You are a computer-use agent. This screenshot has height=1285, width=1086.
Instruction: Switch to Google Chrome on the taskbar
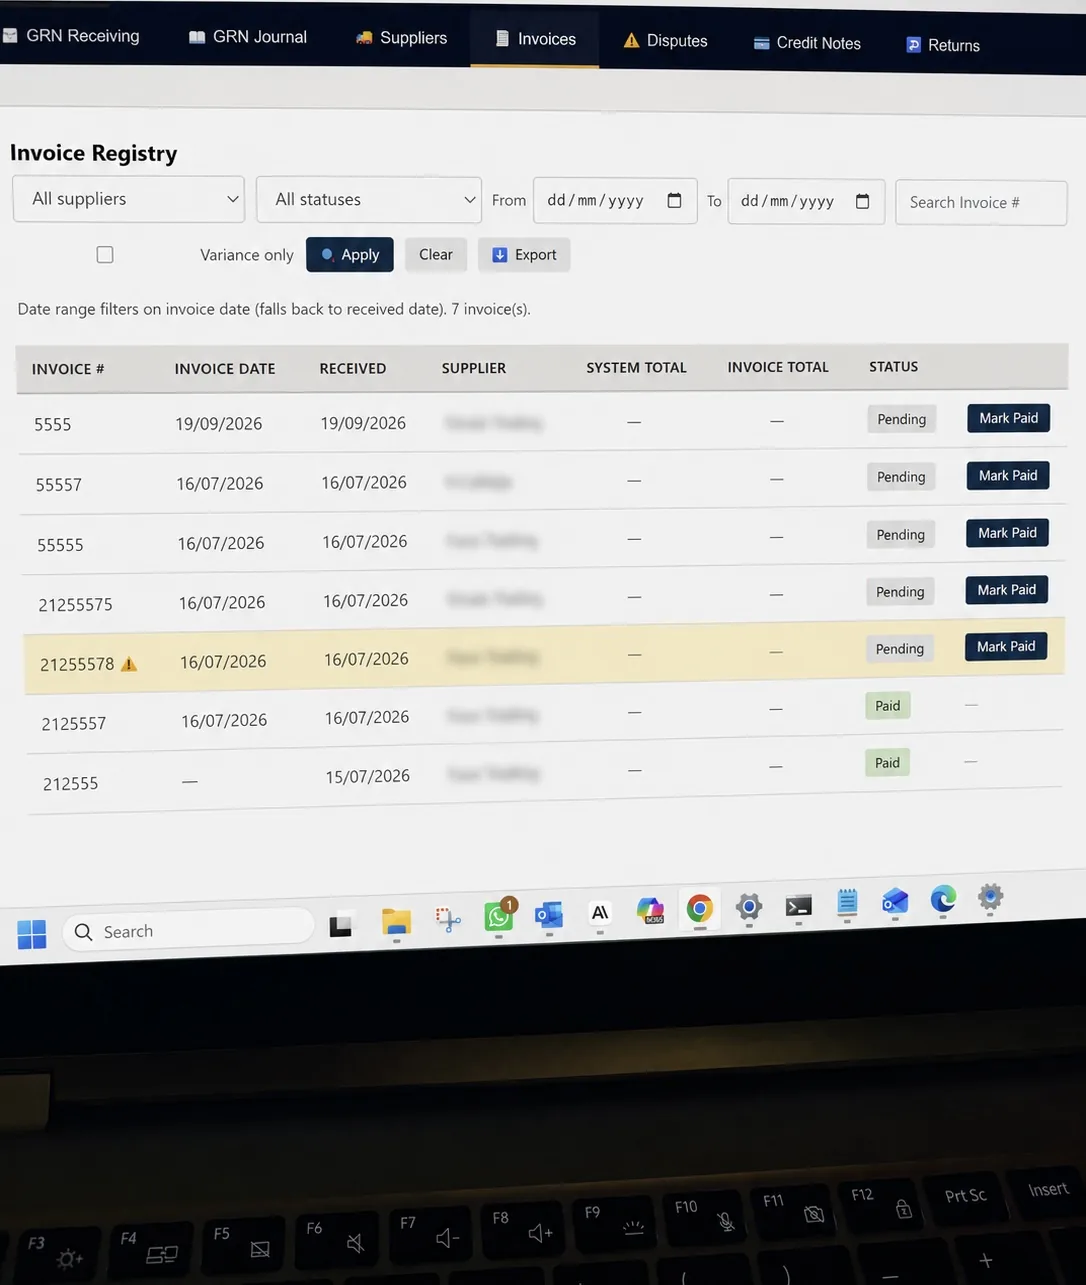coord(700,908)
